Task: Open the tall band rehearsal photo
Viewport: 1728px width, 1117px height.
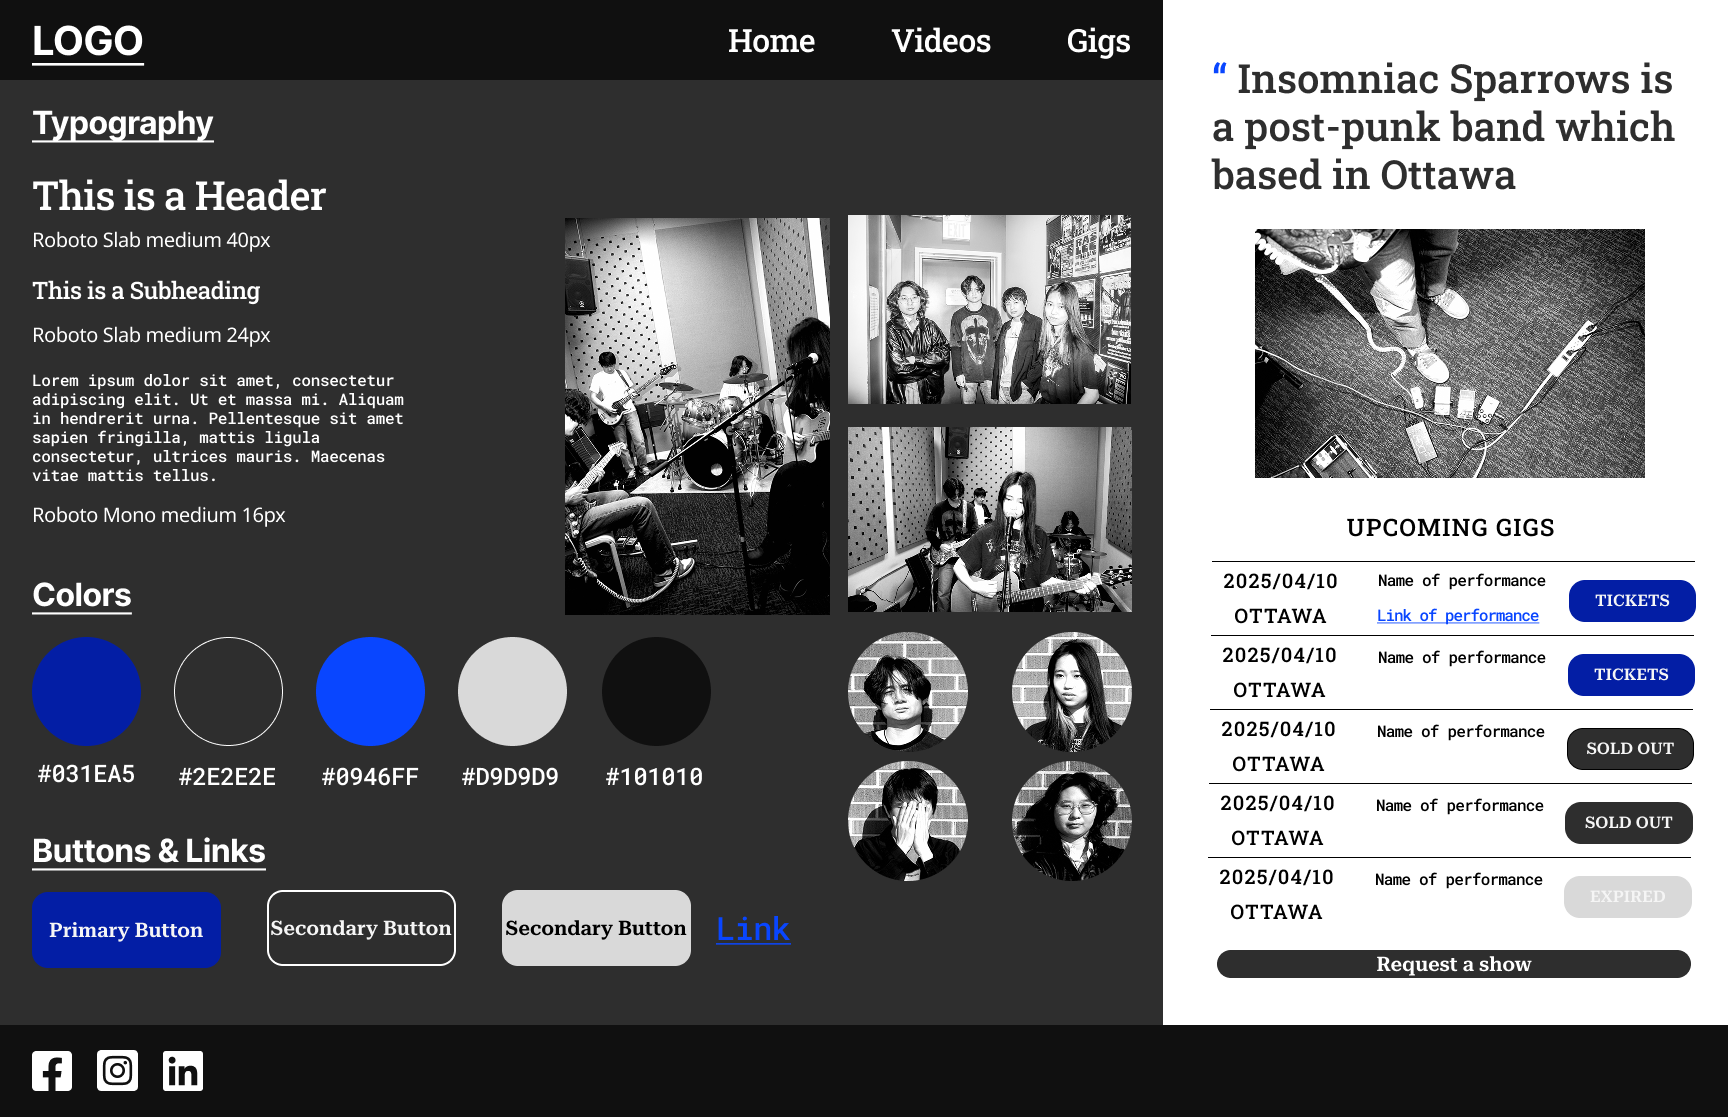Action: tap(697, 416)
